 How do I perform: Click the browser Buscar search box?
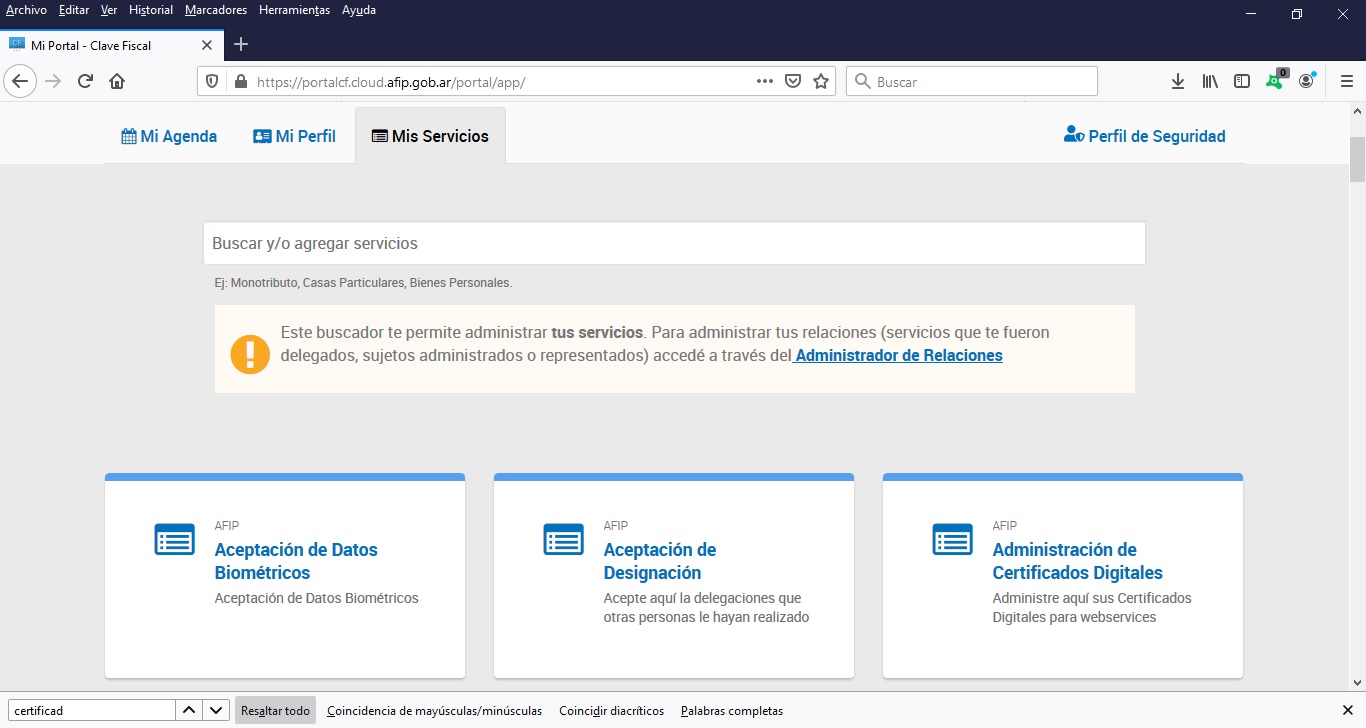972,82
